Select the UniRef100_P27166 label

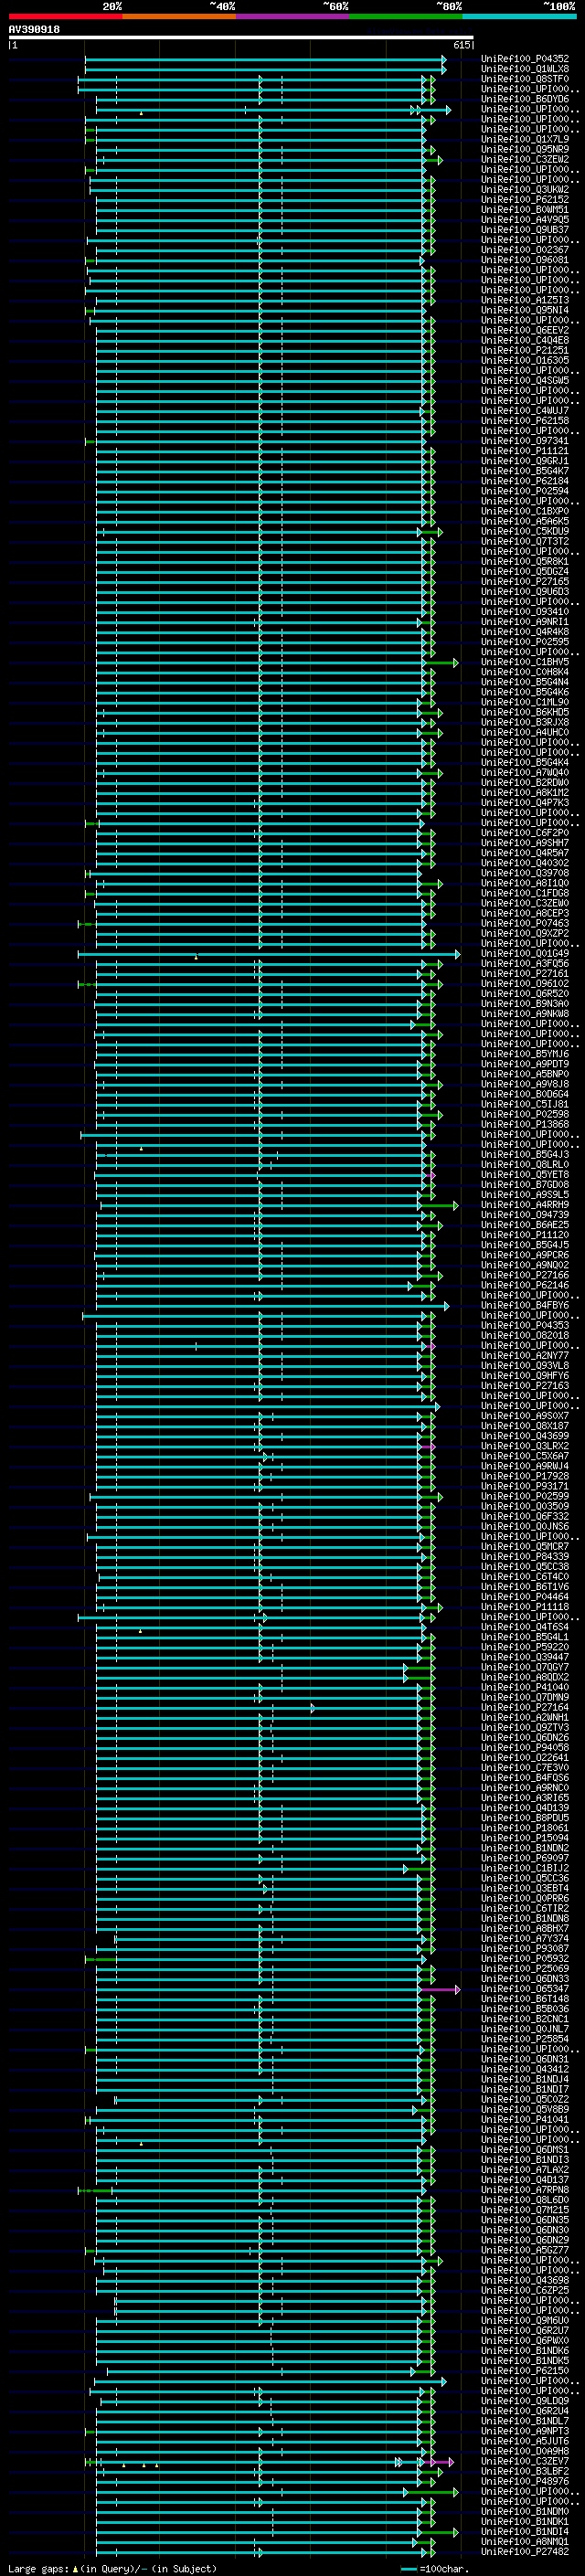coord(525,1275)
